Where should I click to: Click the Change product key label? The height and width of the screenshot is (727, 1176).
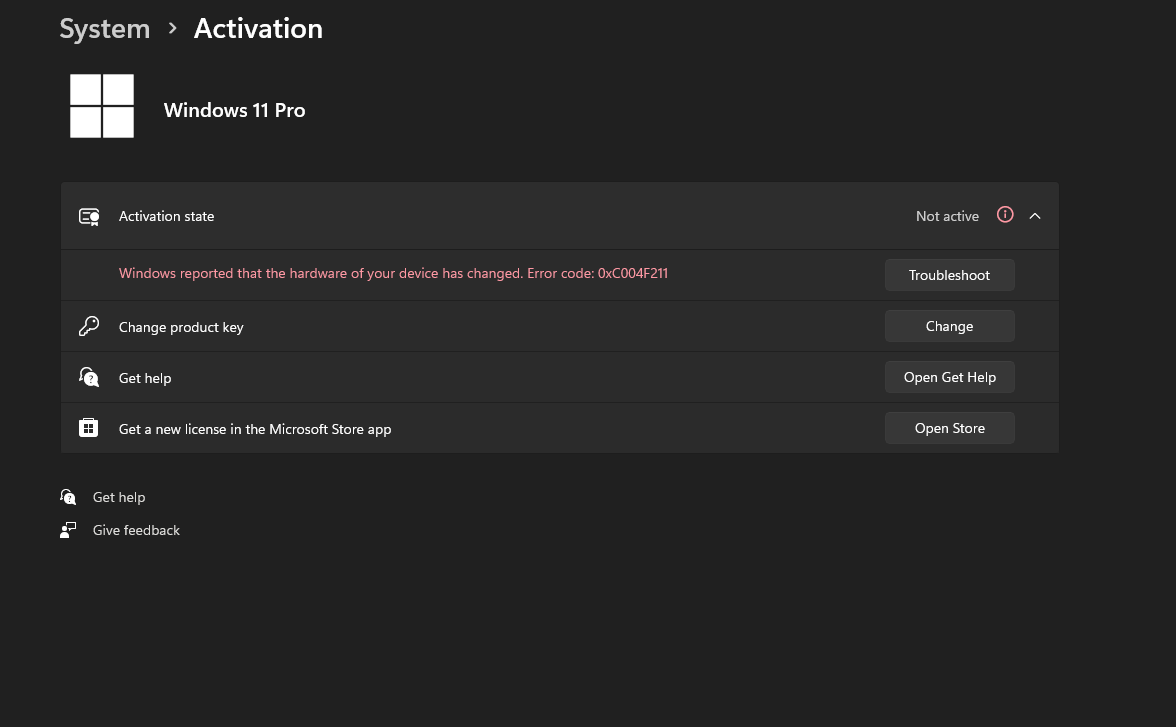pyautogui.click(x=181, y=327)
